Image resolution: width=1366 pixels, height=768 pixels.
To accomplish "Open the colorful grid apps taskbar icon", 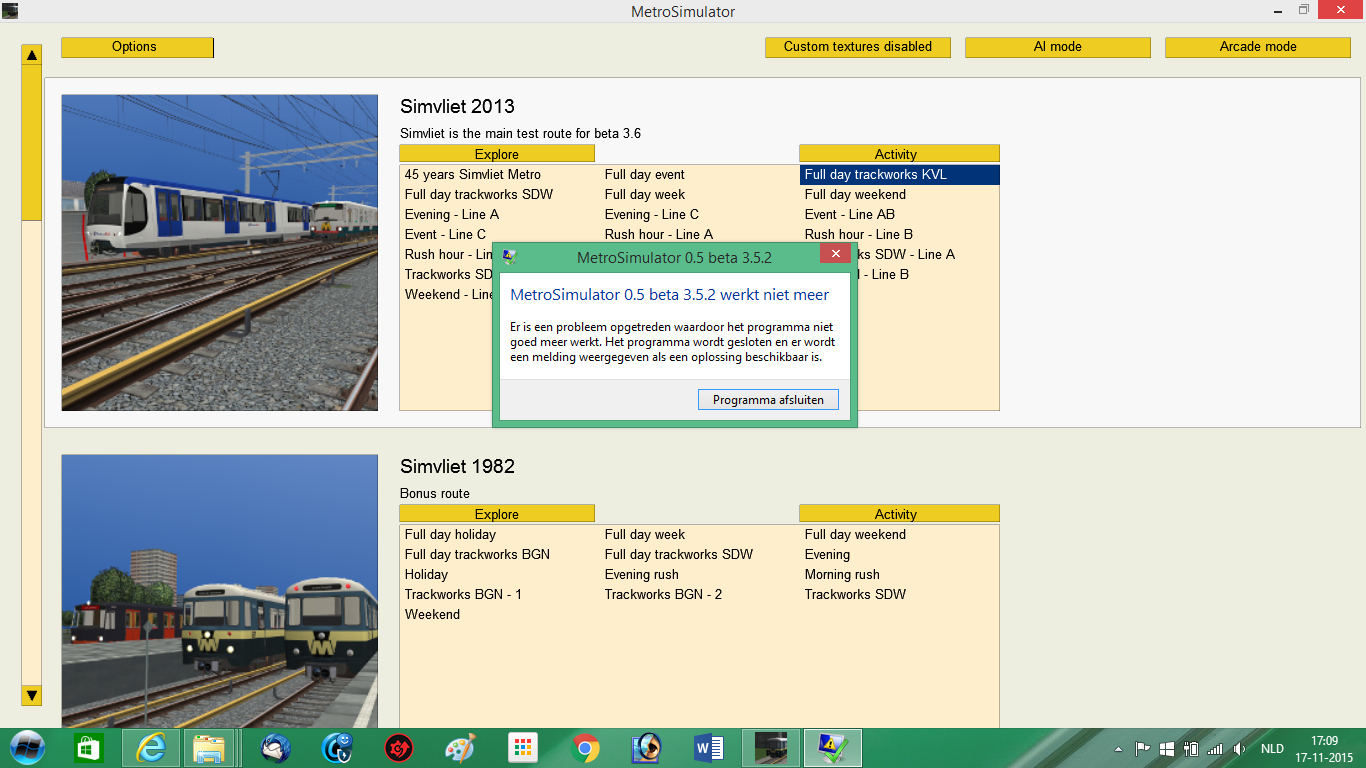I will 523,747.
